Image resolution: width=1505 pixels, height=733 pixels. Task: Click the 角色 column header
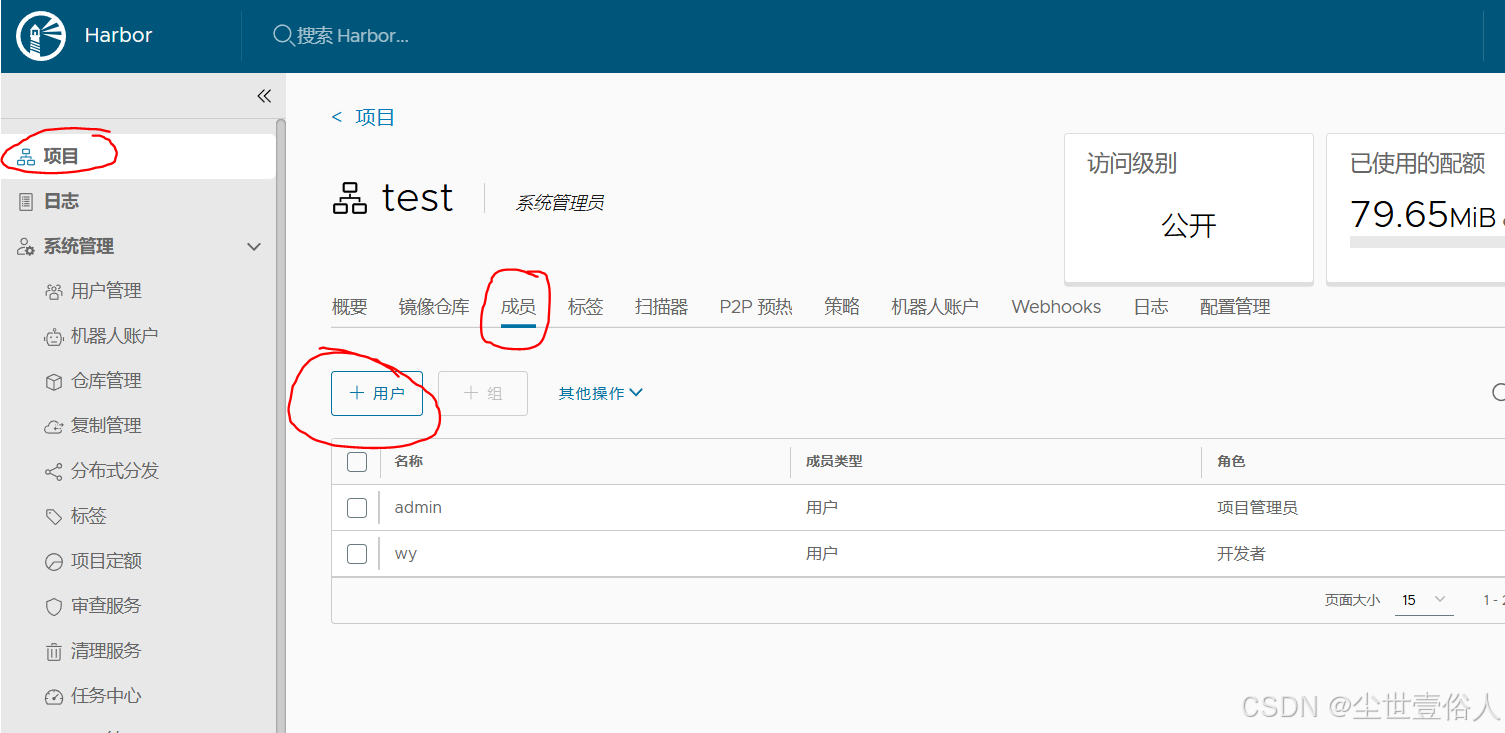[x=1231, y=462]
